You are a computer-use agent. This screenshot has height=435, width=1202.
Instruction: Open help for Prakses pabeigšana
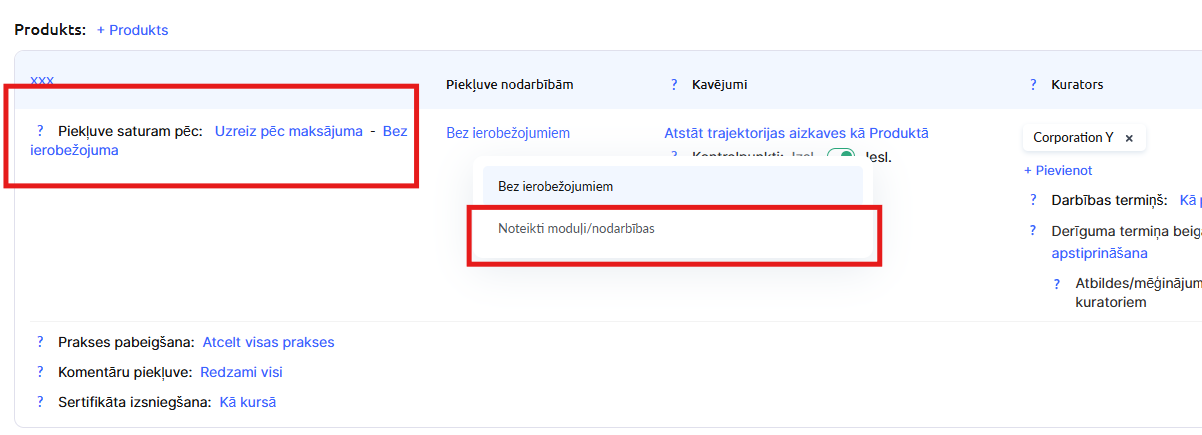tap(40, 342)
